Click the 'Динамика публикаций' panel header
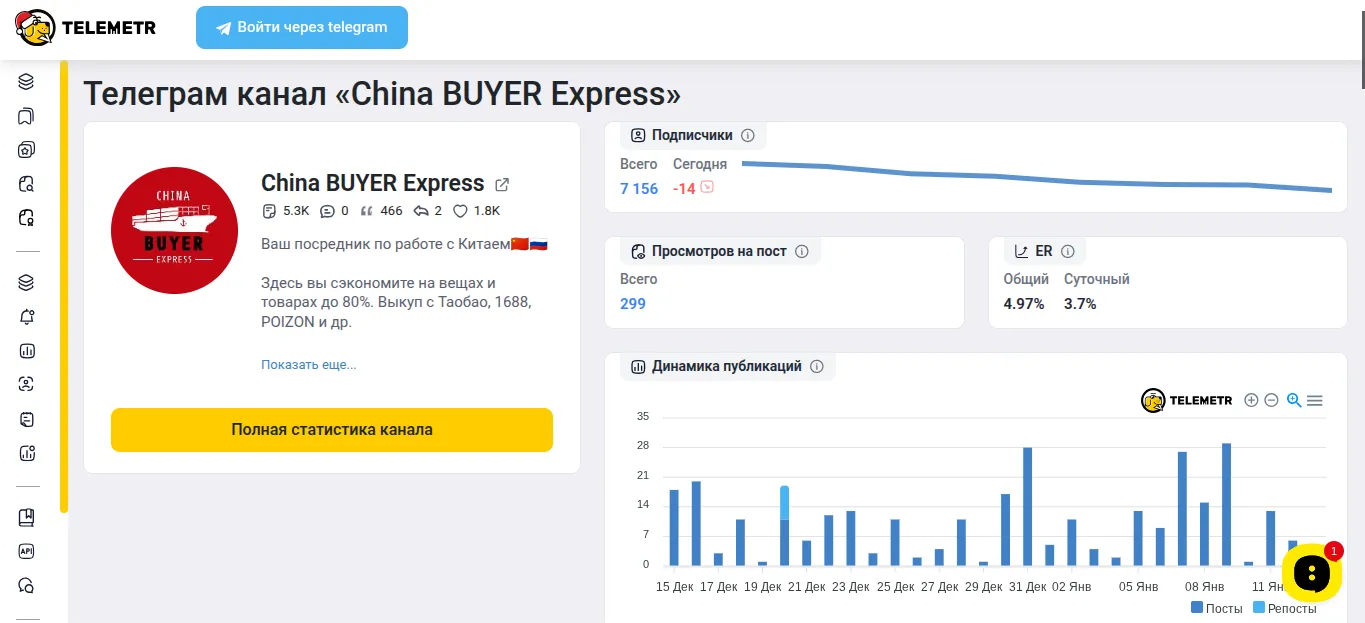Viewport: 1365px width, 623px height. [x=727, y=366]
